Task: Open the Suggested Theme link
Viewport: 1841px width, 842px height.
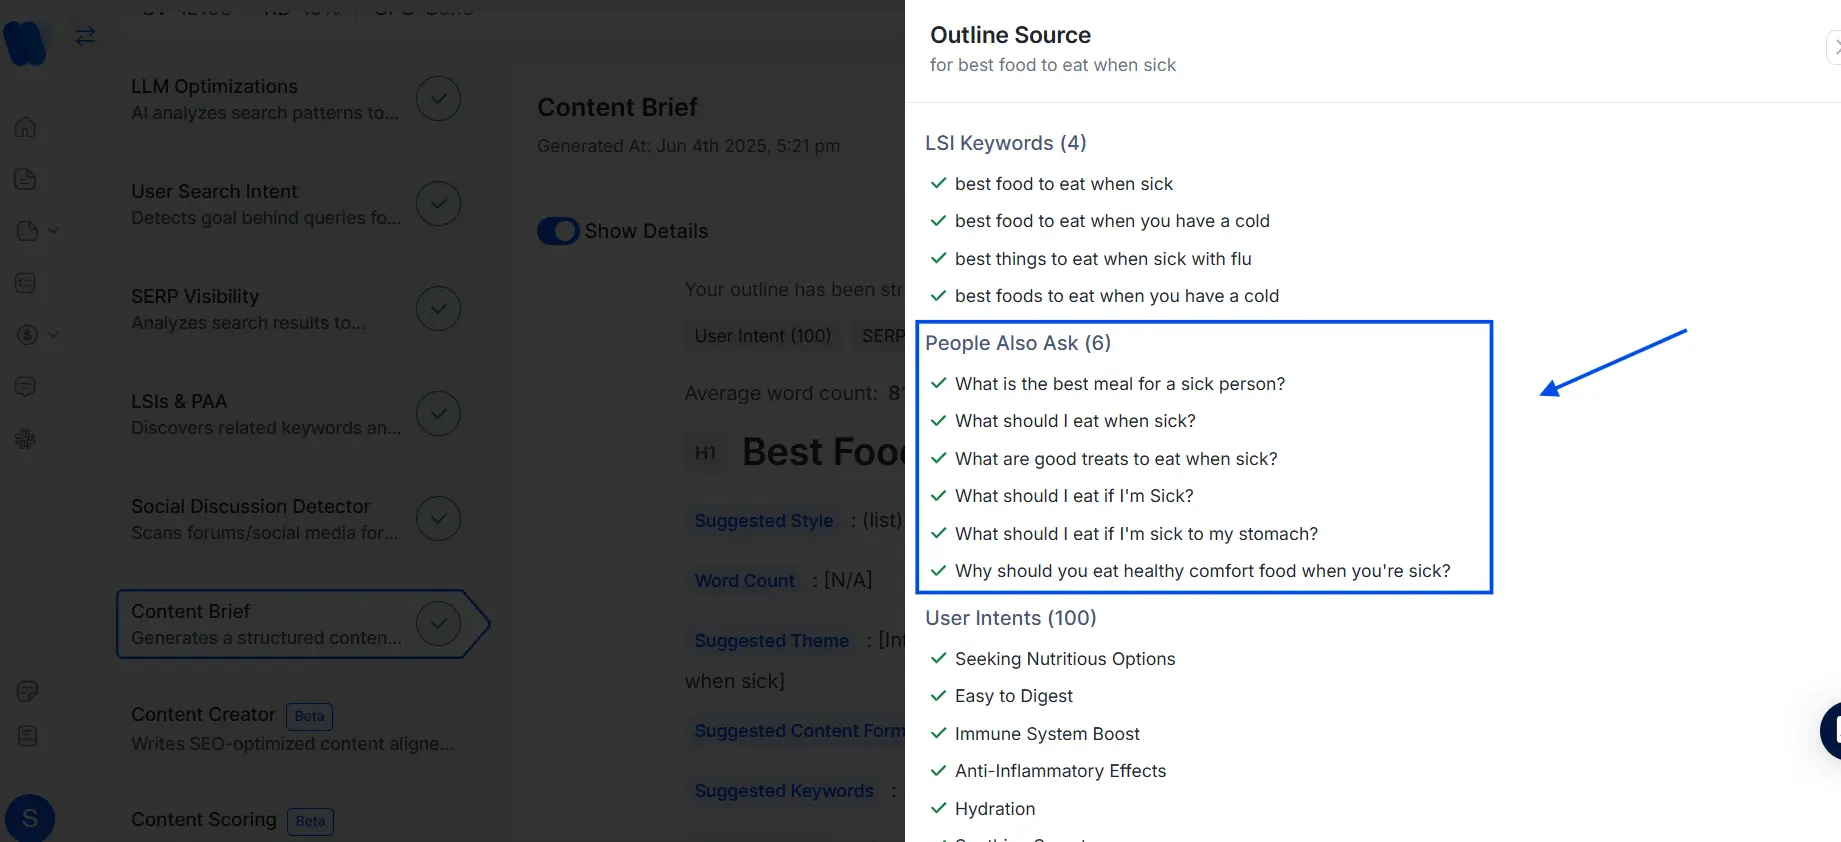Action: tap(771, 640)
